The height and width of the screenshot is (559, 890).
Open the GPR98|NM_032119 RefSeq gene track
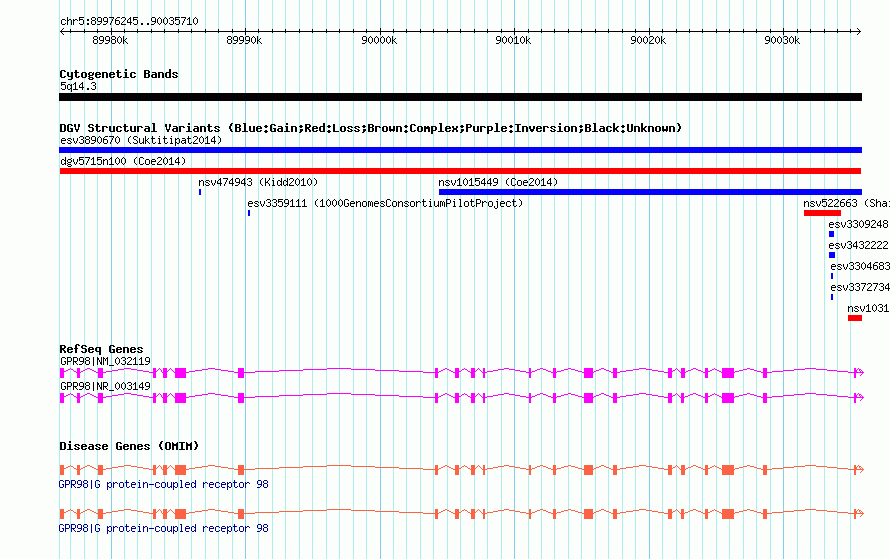[461, 373]
